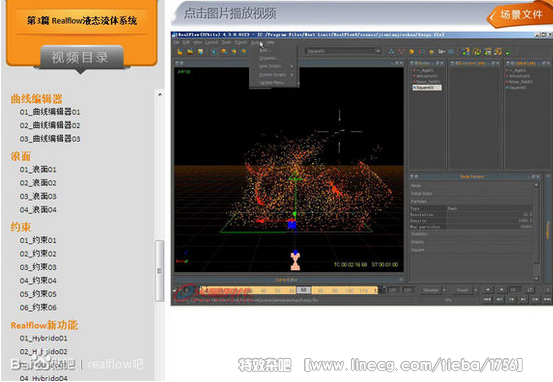Viewport: 553px width, 382px height.
Task: Click the 场景文件 scene files button
Action: 521,15
